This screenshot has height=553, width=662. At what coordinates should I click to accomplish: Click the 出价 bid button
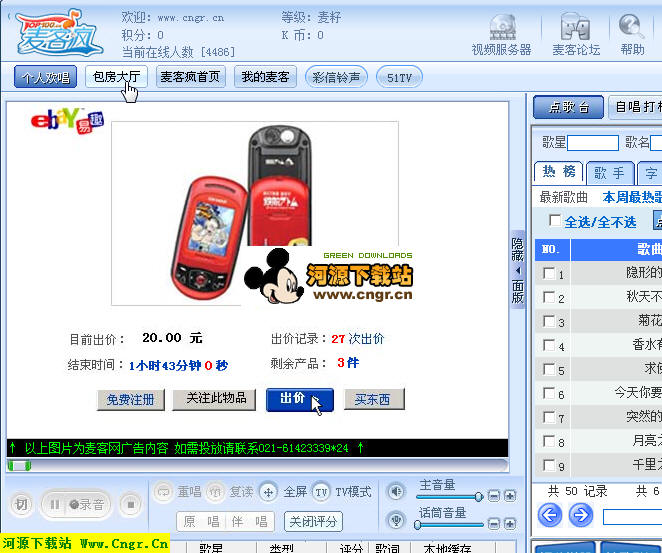(300, 399)
